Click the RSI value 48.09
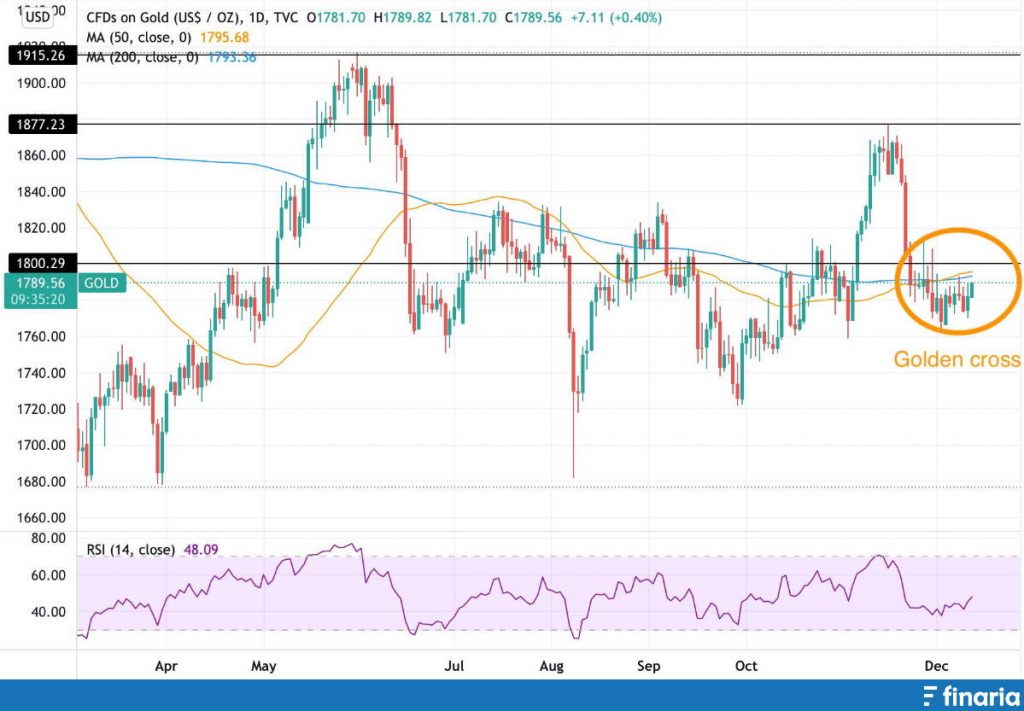 (x=199, y=550)
